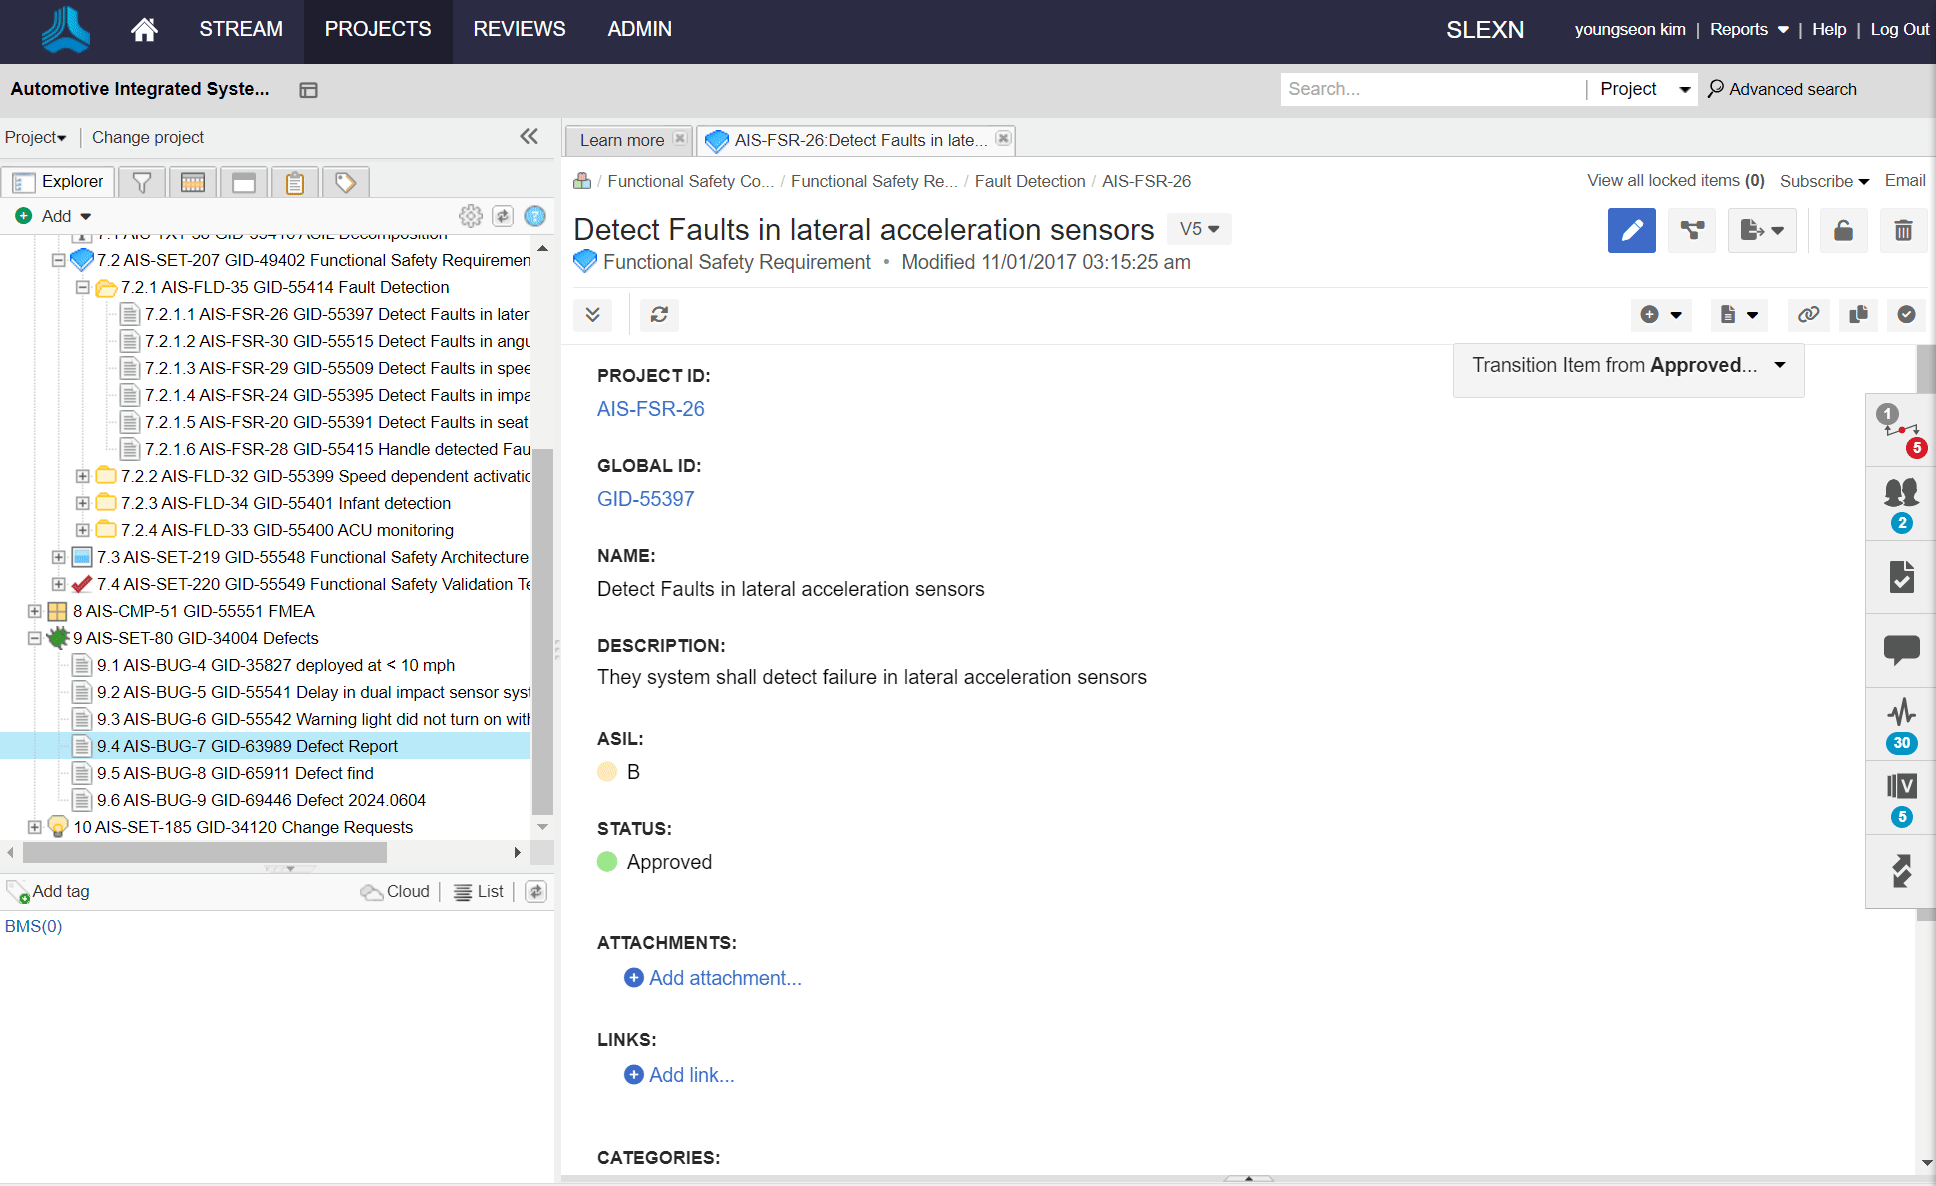1936x1186 pixels.
Task: Click the GID-55397 global ID link
Action: click(x=647, y=499)
